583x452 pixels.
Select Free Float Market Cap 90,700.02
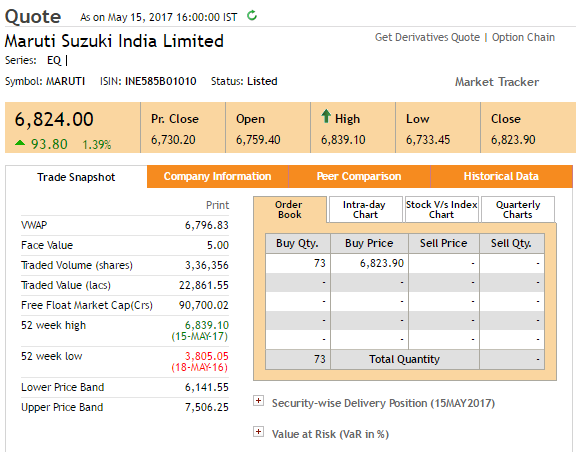coord(204,306)
